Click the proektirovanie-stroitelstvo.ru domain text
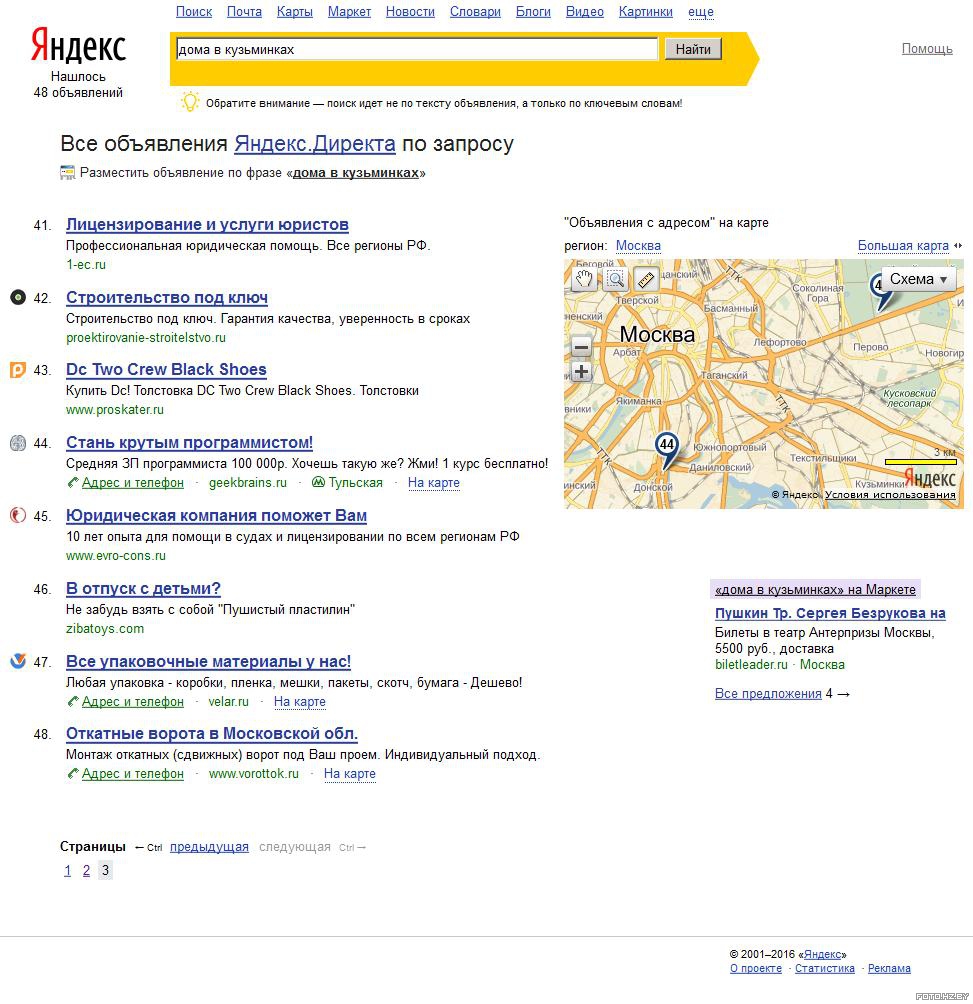This screenshot has width=973, height=1004. pyautogui.click(x=146, y=337)
